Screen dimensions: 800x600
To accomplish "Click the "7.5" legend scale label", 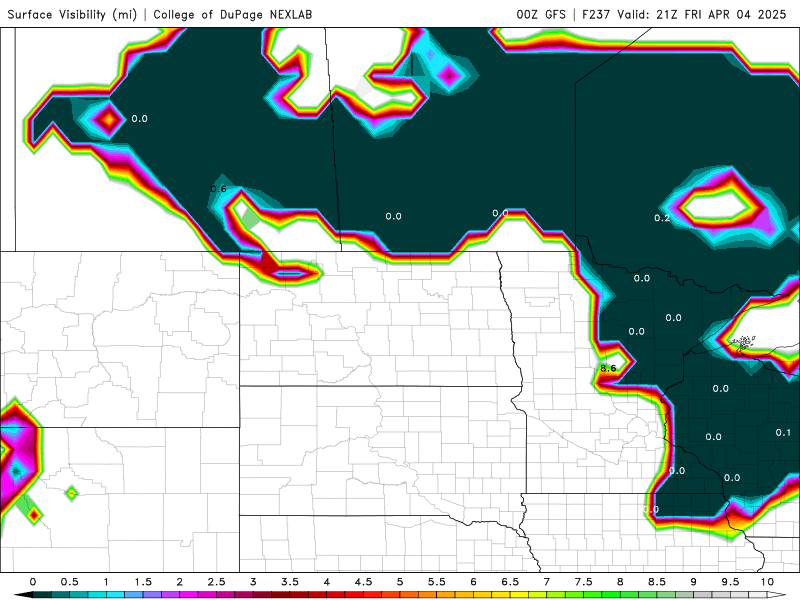I will click(x=584, y=582).
